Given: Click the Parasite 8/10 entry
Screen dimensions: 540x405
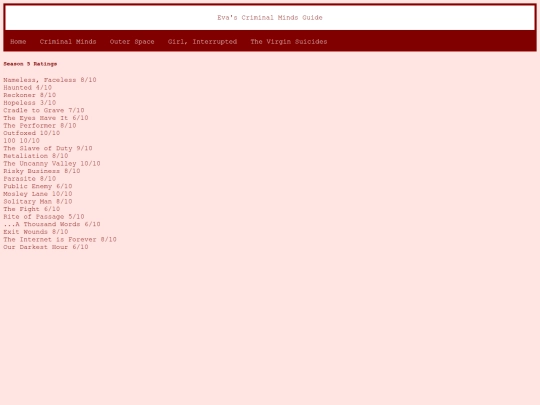Looking at the screenshot, I should click(30, 179).
